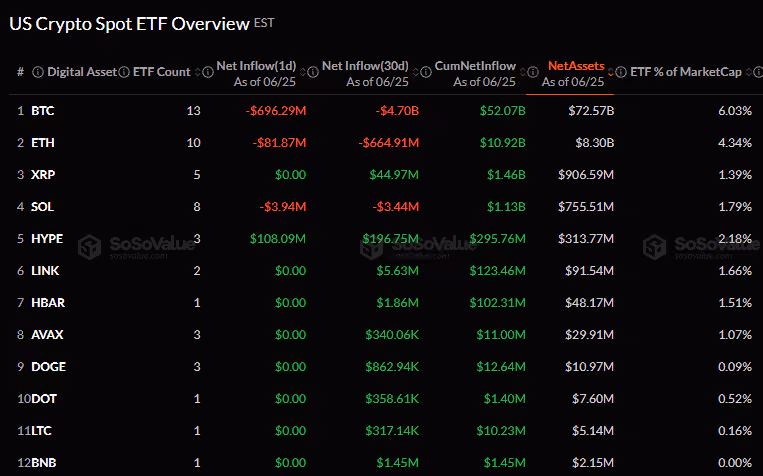Select the DOT asset name
The height and width of the screenshot is (476, 763).
tap(44, 399)
